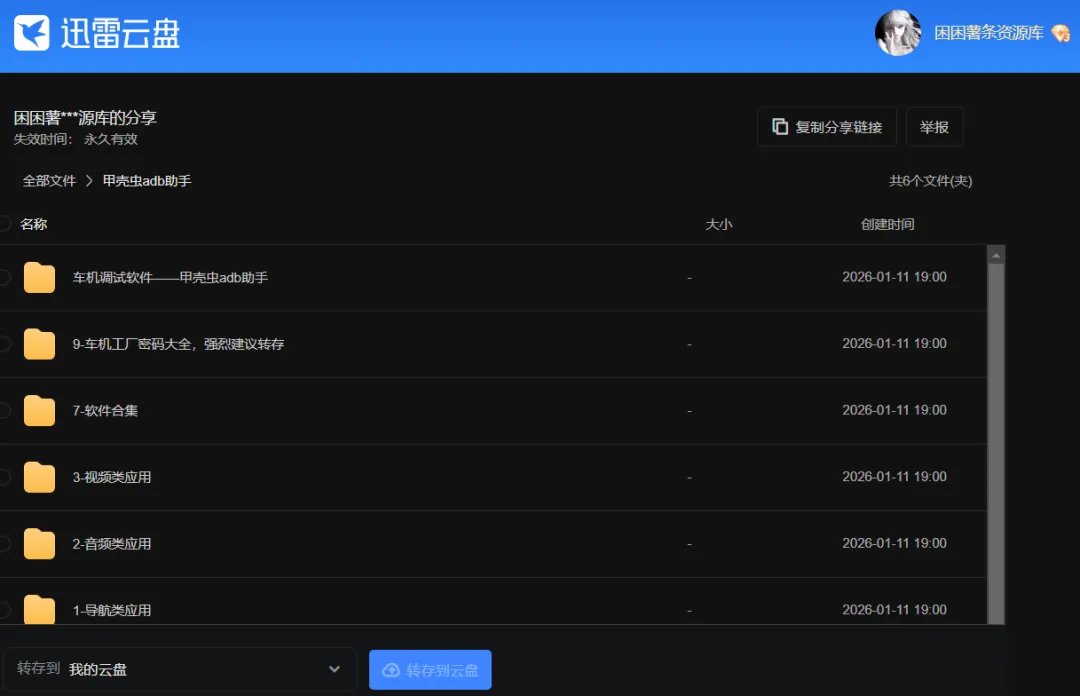Open folder 9-车机工厂密码大全，强烈建议转存
The width and height of the screenshot is (1080, 696).
pyautogui.click(x=178, y=344)
